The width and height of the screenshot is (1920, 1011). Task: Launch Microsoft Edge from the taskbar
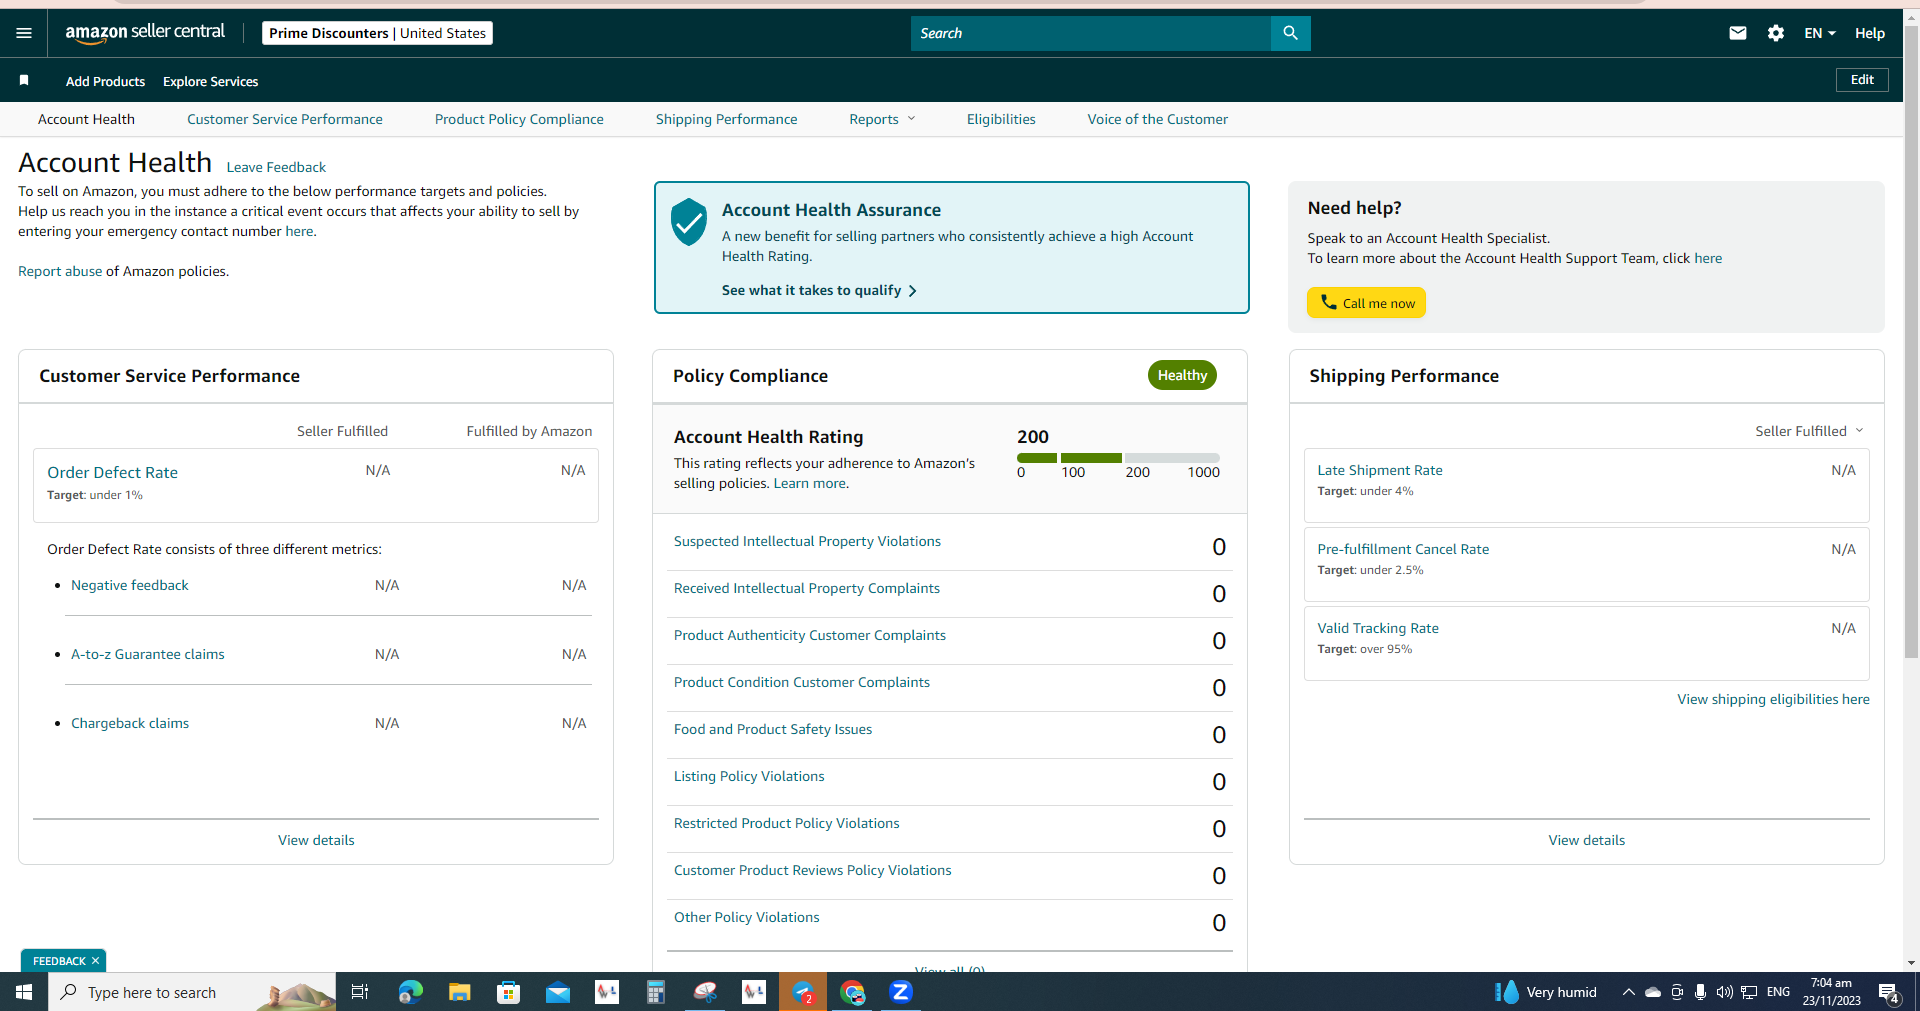(410, 992)
